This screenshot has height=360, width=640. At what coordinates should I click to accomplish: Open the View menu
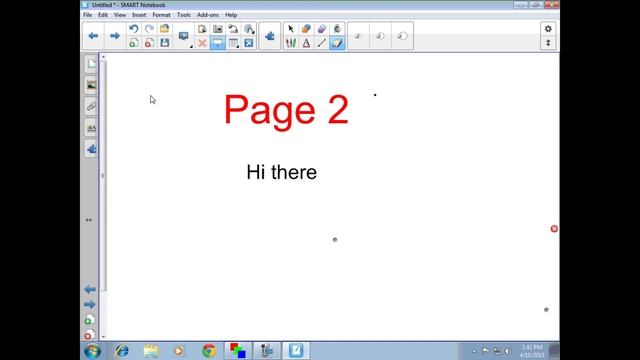[120, 15]
